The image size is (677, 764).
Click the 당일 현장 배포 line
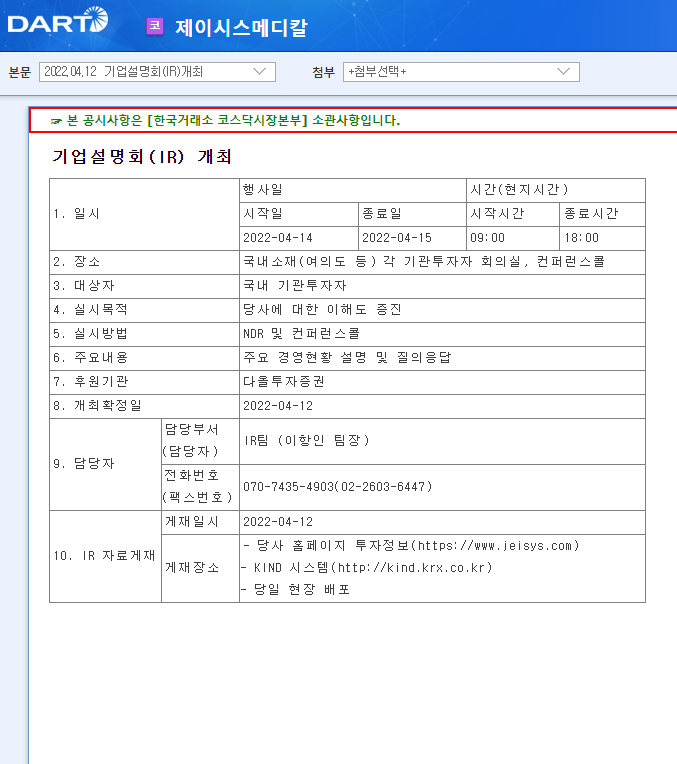coord(295,590)
